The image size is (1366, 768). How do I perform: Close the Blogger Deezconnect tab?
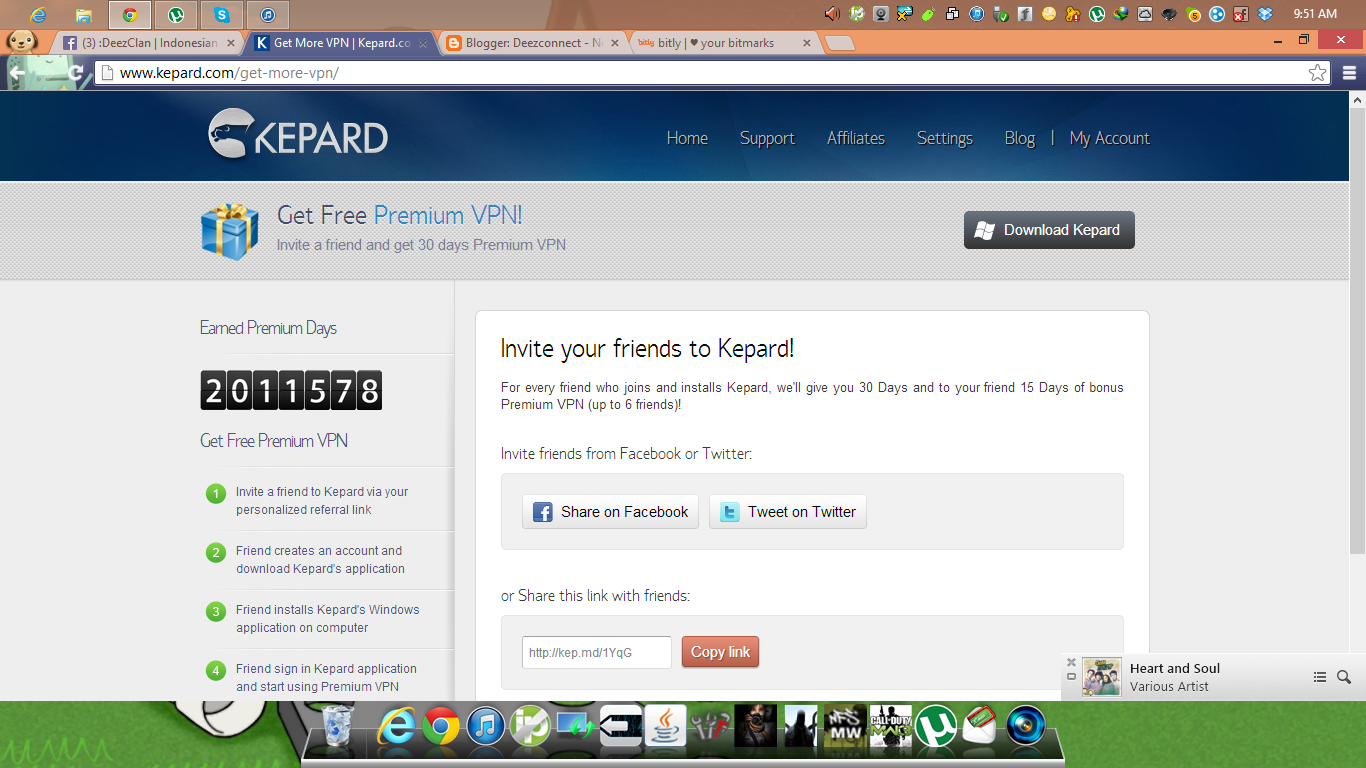616,43
